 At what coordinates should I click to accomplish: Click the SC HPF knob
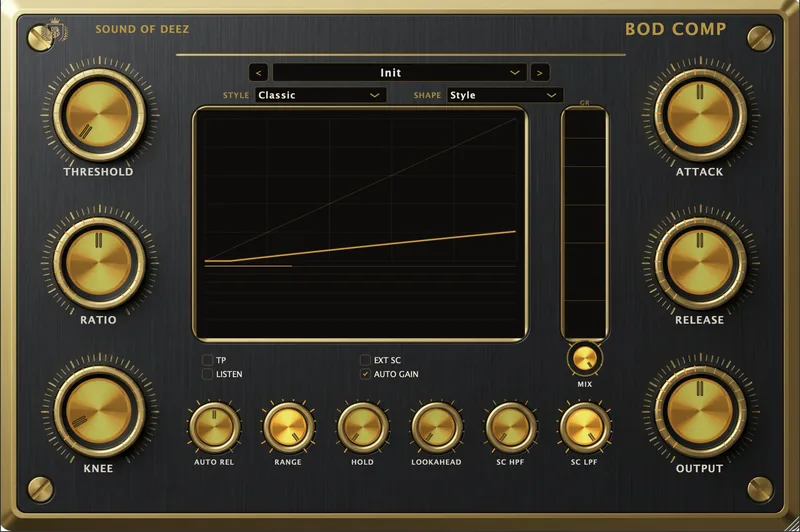tap(511, 427)
